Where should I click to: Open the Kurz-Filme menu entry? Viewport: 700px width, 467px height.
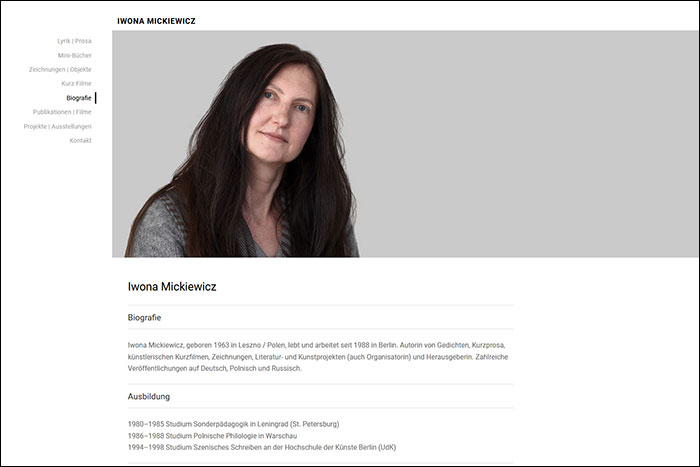(x=76, y=83)
